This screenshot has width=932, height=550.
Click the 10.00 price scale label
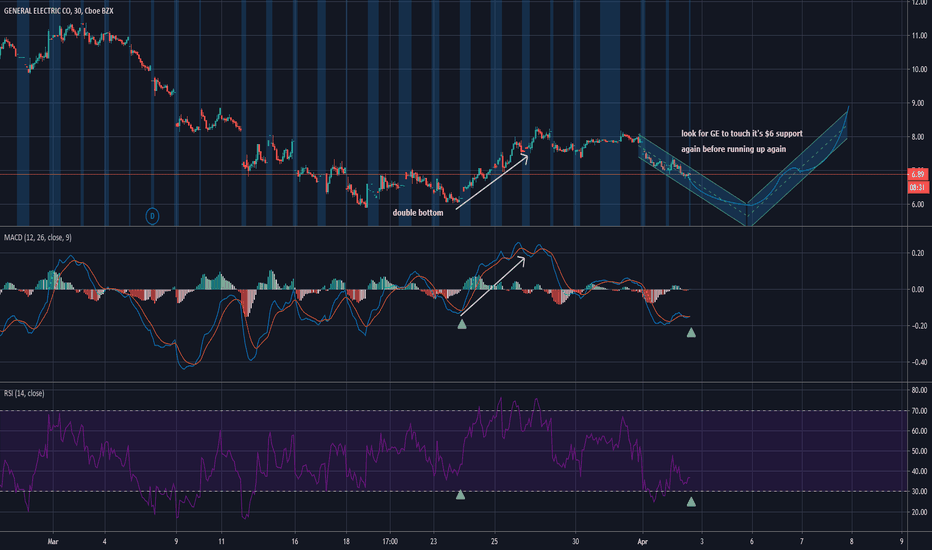click(918, 70)
